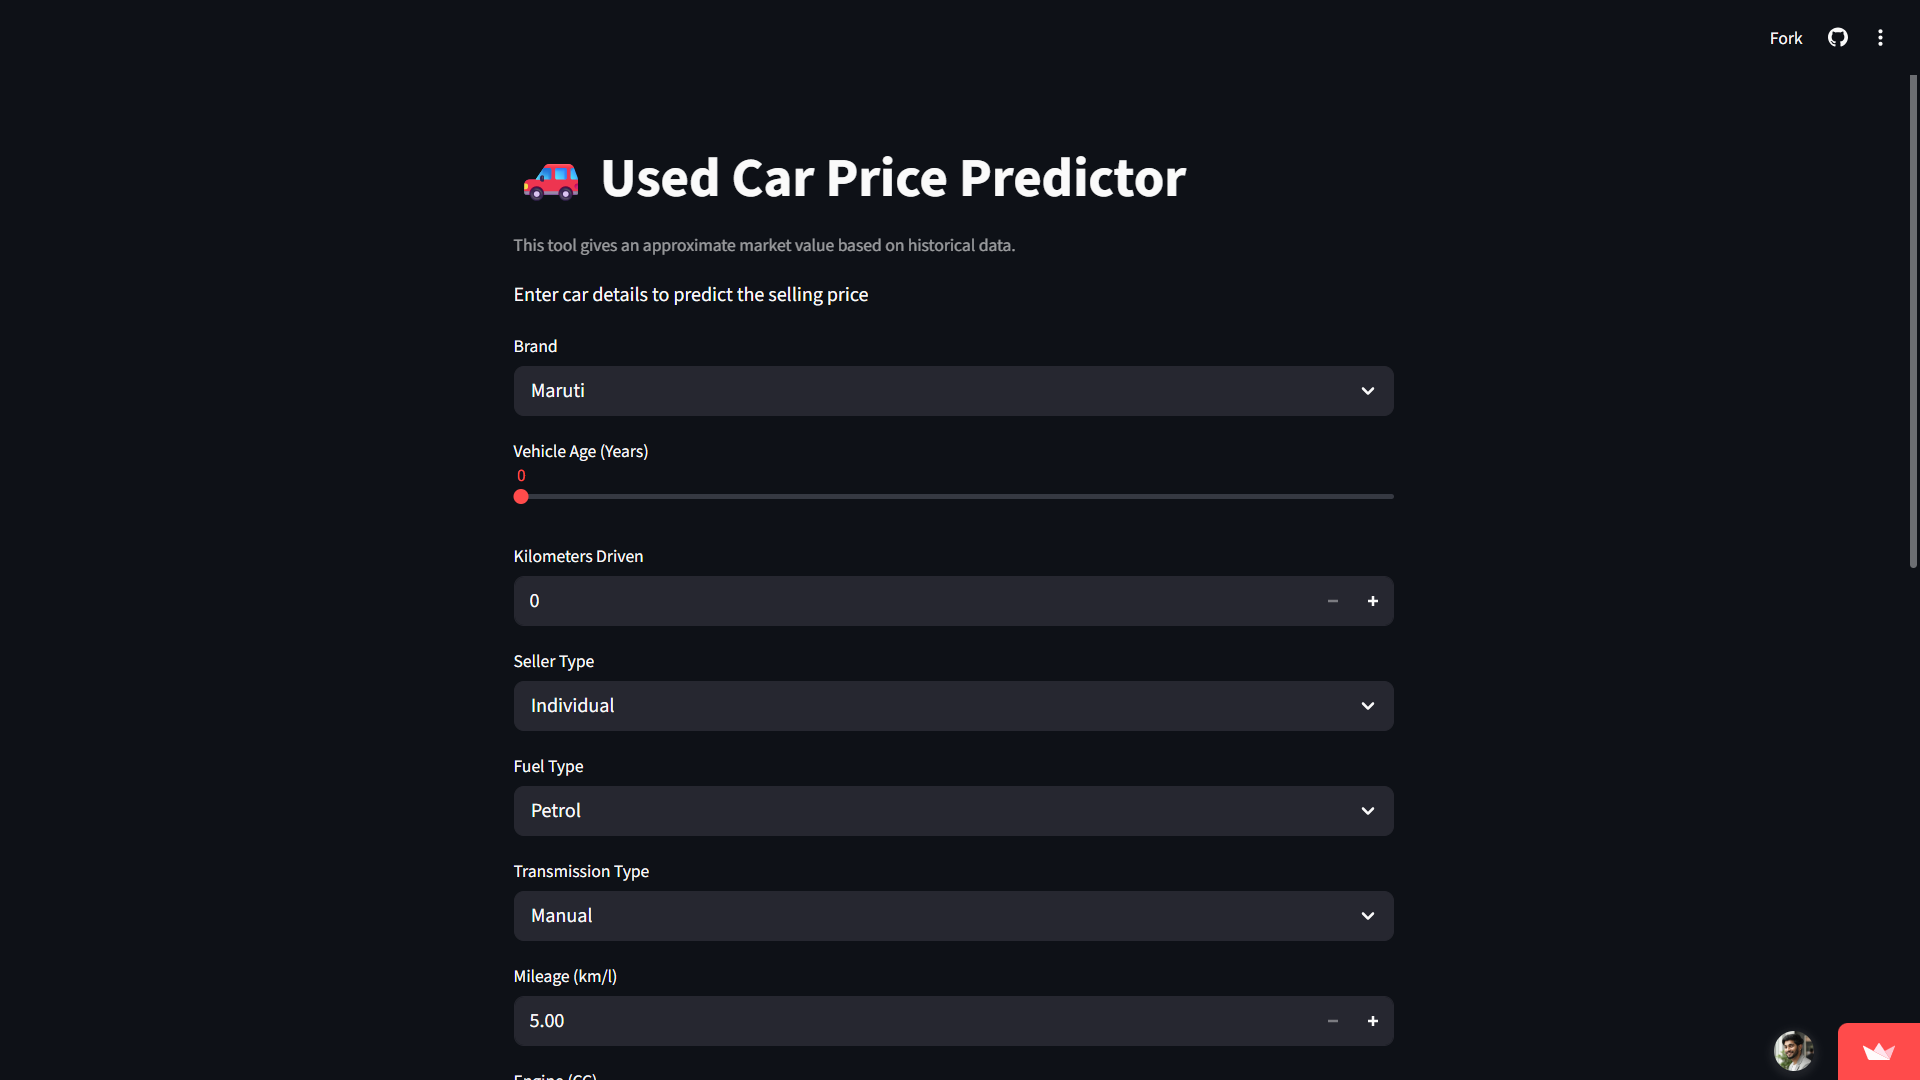
Task: Click the 'Individual' value in Seller Type
Action: (x=572, y=706)
